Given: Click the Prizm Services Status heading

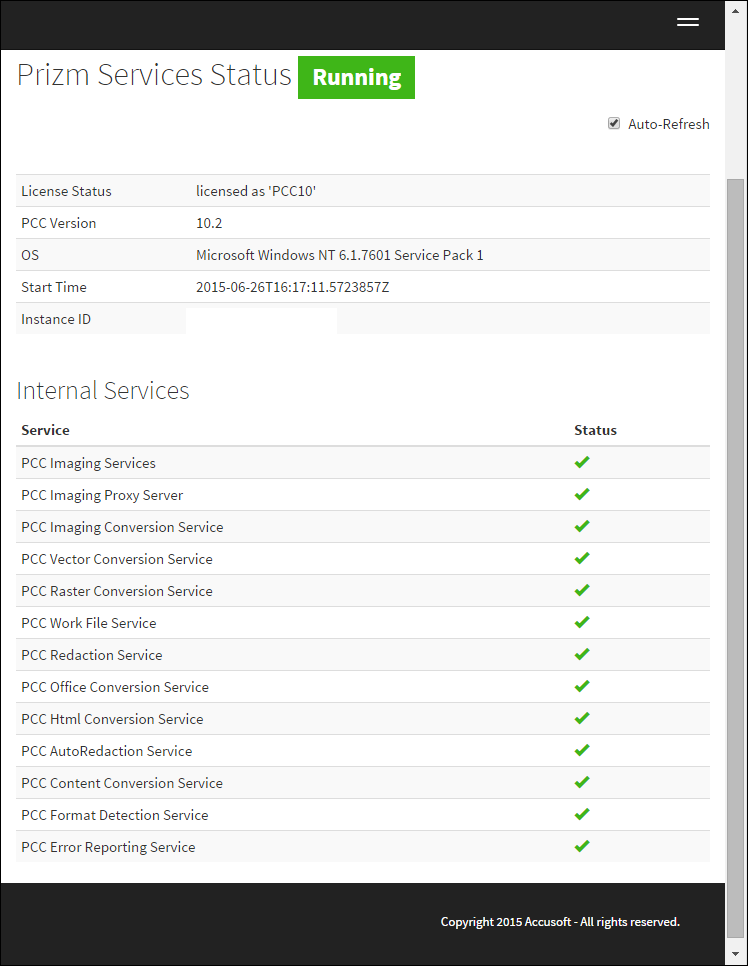Looking at the screenshot, I should click(153, 74).
